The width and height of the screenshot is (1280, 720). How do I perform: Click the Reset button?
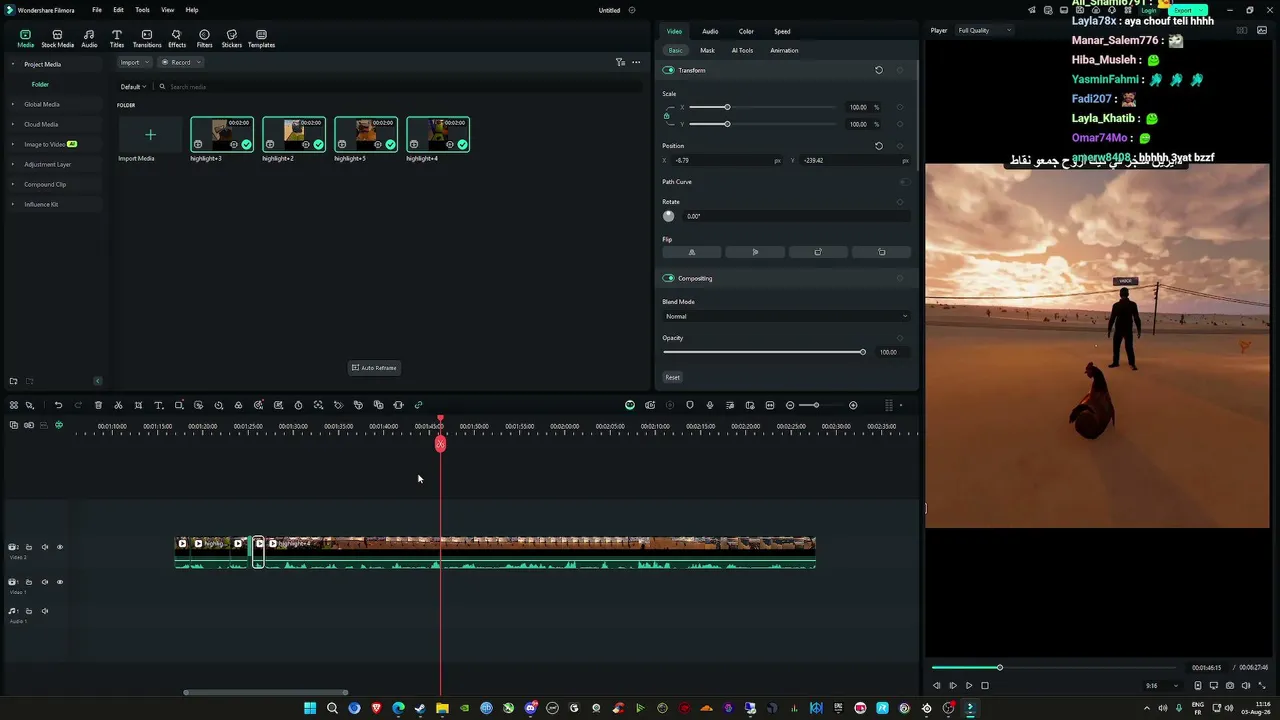pos(673,377)
